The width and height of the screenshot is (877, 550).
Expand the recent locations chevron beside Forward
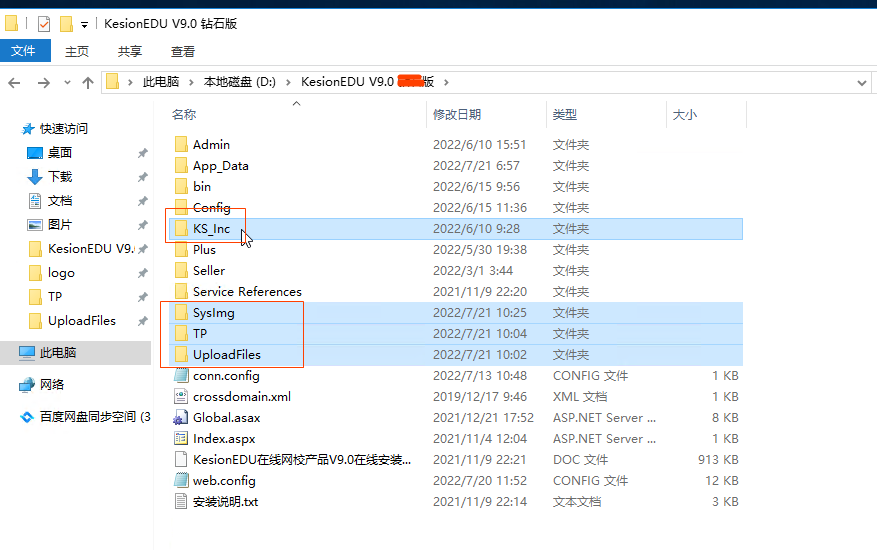(66, 83)
